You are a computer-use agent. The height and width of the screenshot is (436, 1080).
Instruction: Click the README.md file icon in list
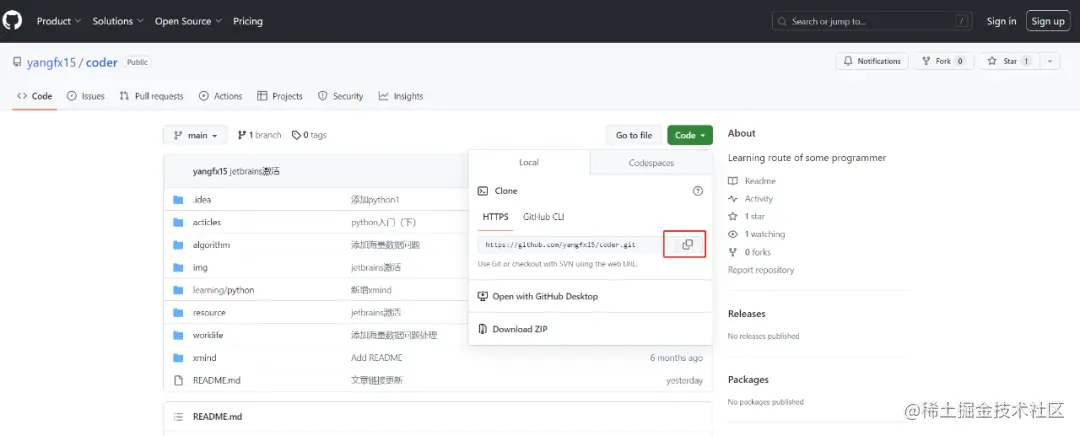point(178,380)
